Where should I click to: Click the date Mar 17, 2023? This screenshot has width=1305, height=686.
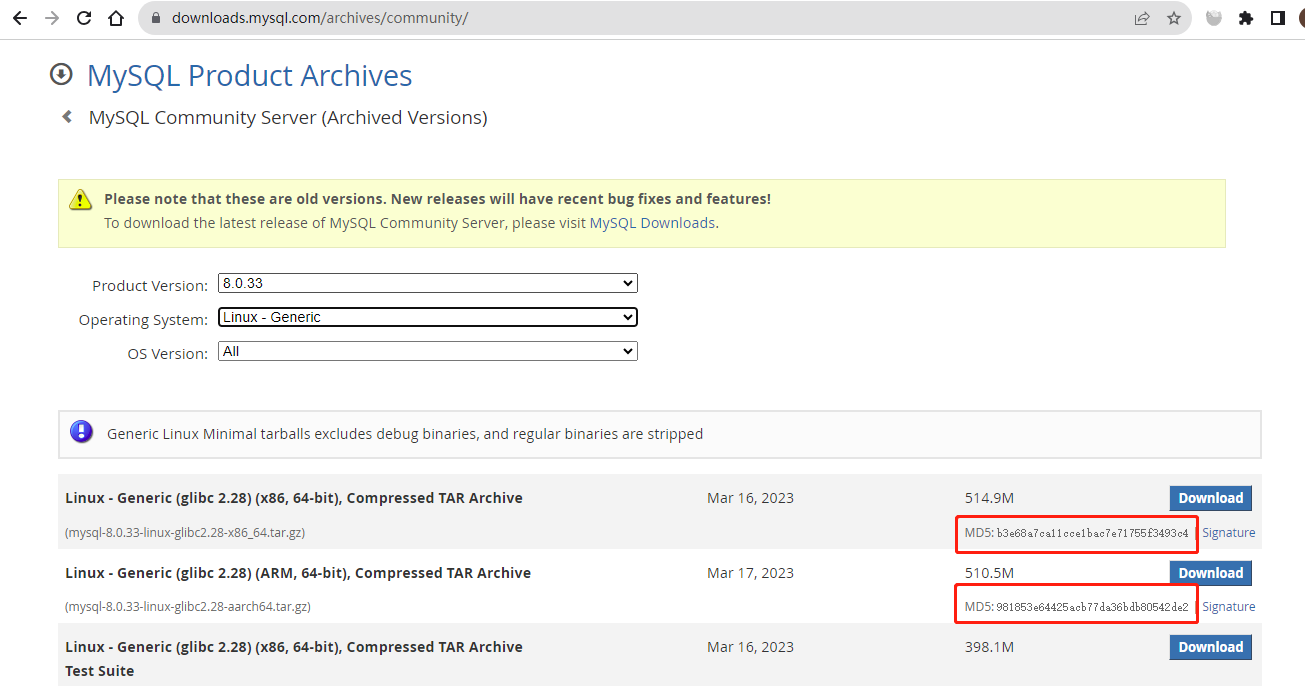pyautogui.click(x=750, y=573)
